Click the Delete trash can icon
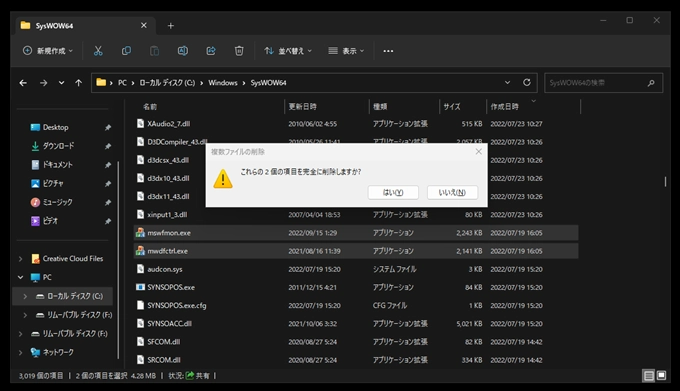The width and height of the screenshot is (680, 391). point(239,51)
